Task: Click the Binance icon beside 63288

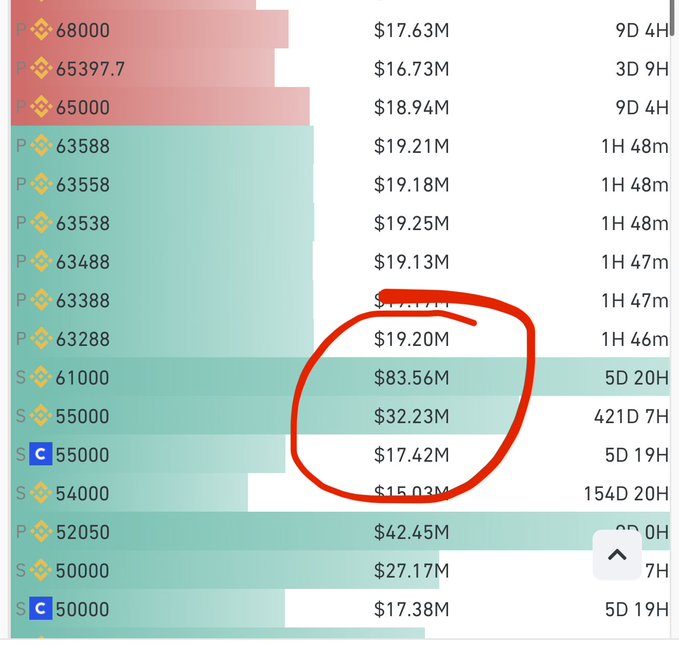Action: [x=41, y=338]
